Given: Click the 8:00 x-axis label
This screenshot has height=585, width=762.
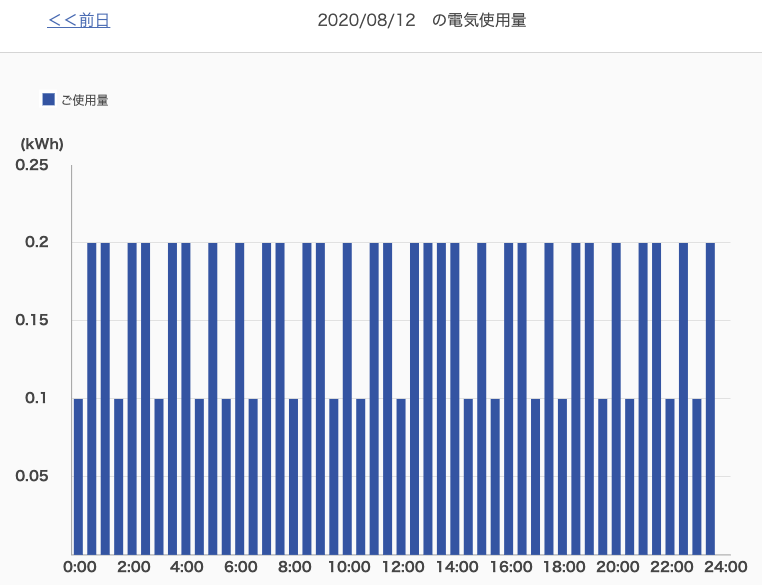Looking at the screenshot, I should (294, 567).
